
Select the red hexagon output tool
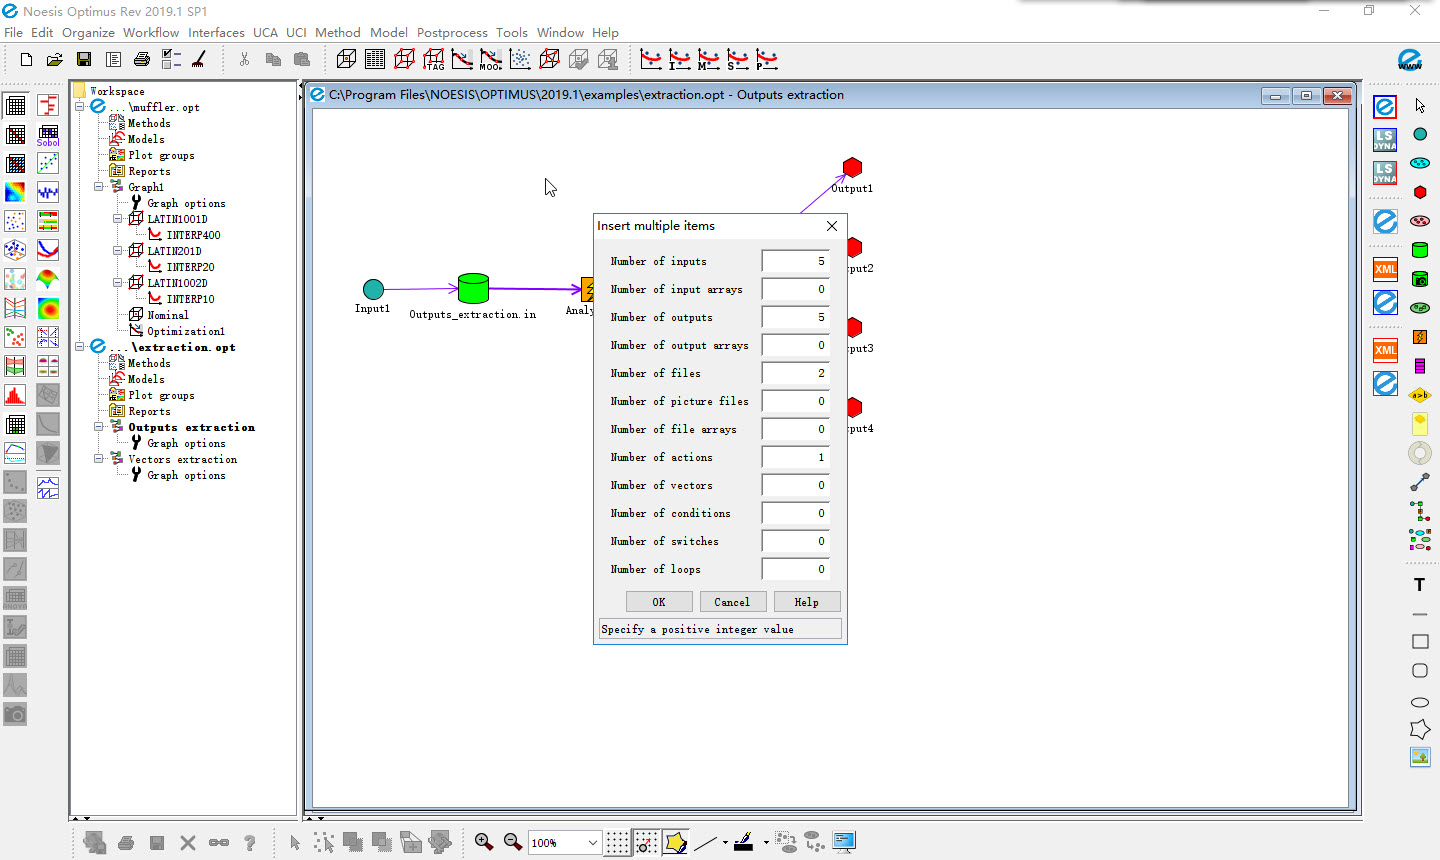click(x=1420, y=192)
